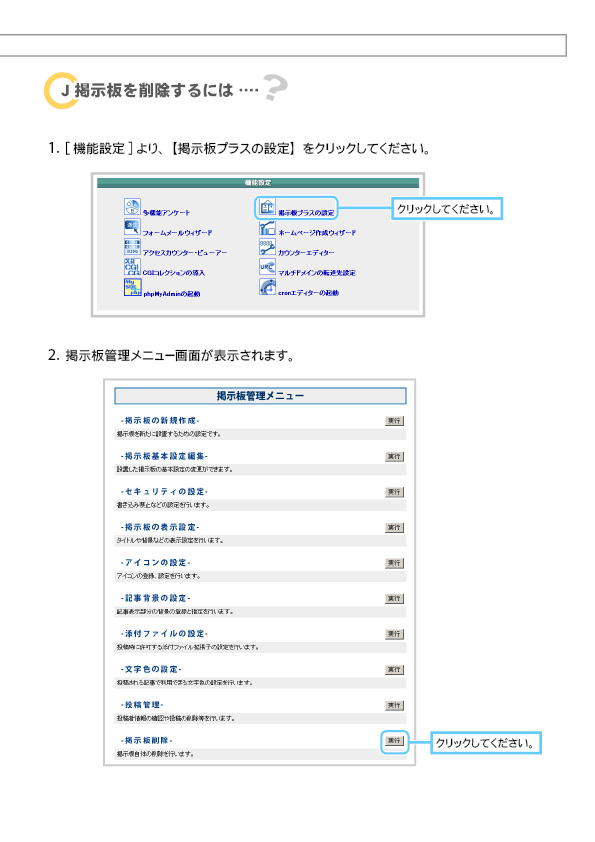595x842 pixels.
Task: Launch phpMyAdmin via its icon
Action: coord(132,287)
